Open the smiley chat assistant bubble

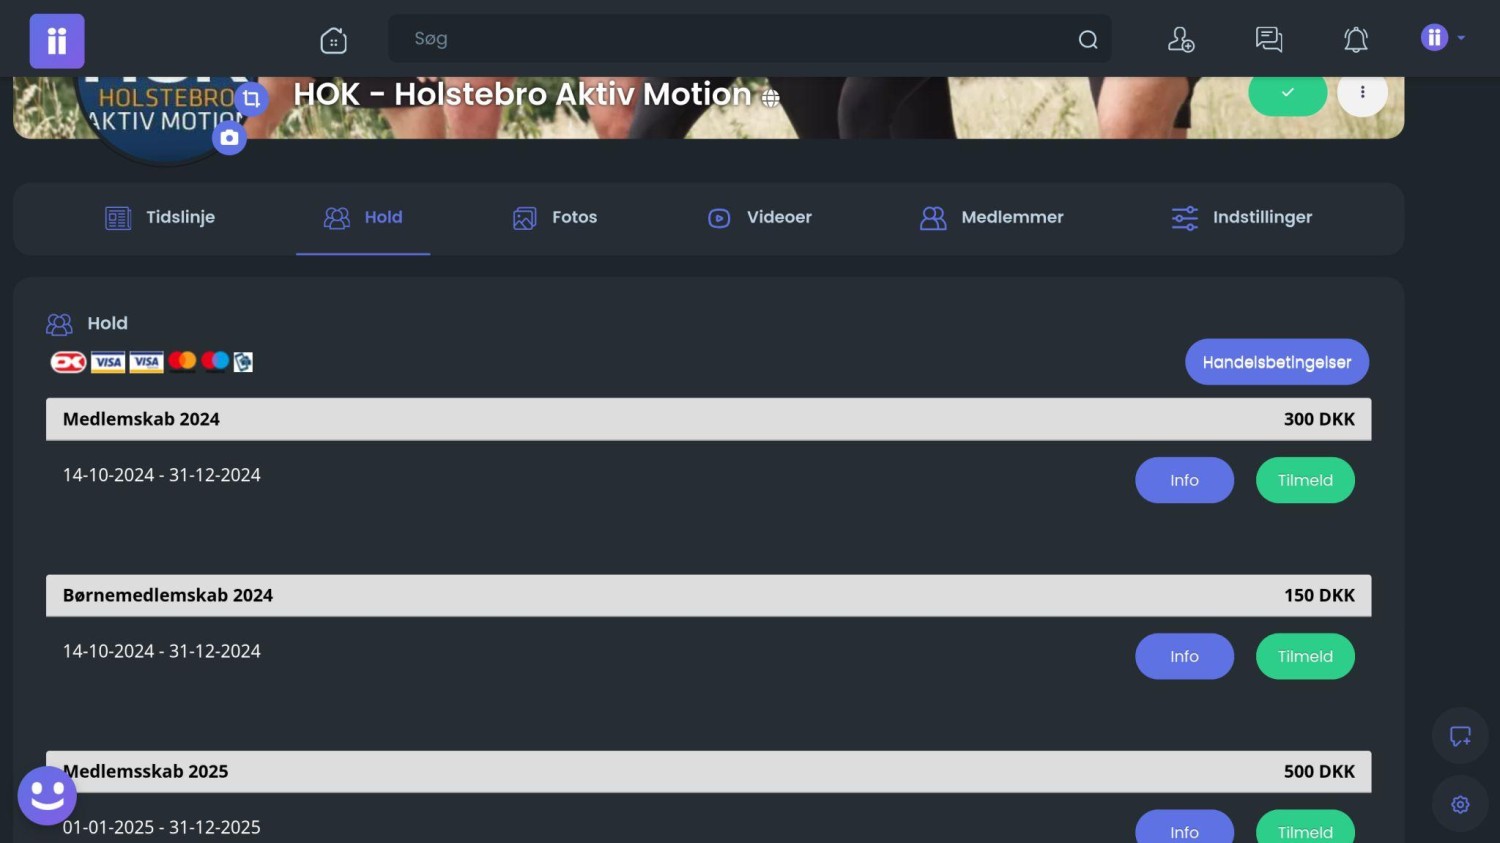[47, 796]
